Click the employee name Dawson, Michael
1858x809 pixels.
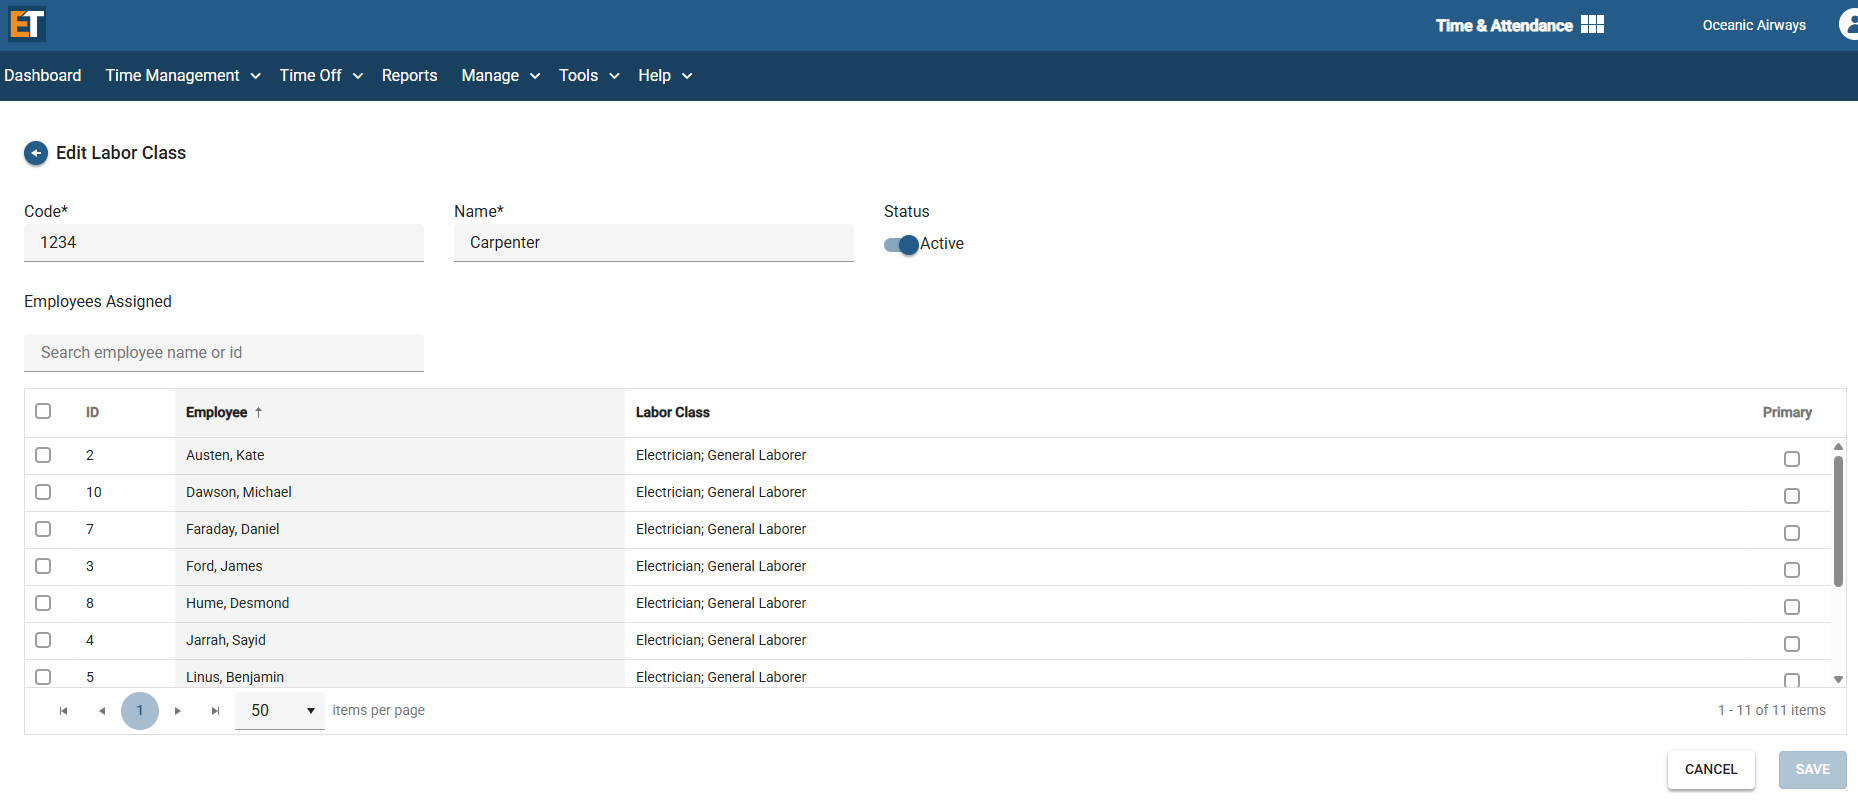click(x=239, y=492)
